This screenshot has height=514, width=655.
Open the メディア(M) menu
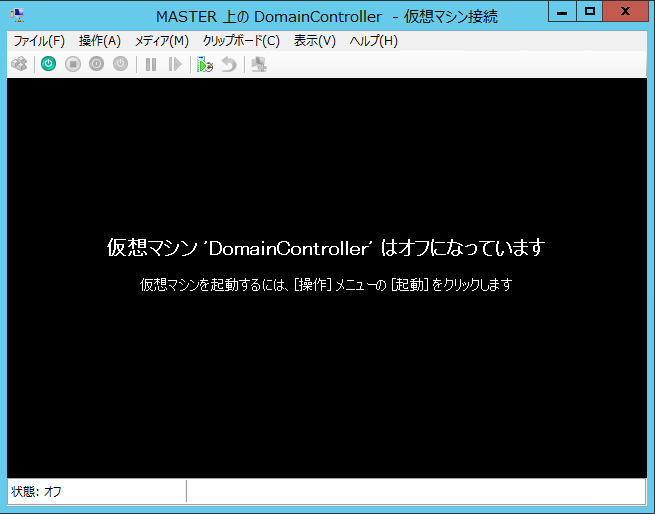162,41
